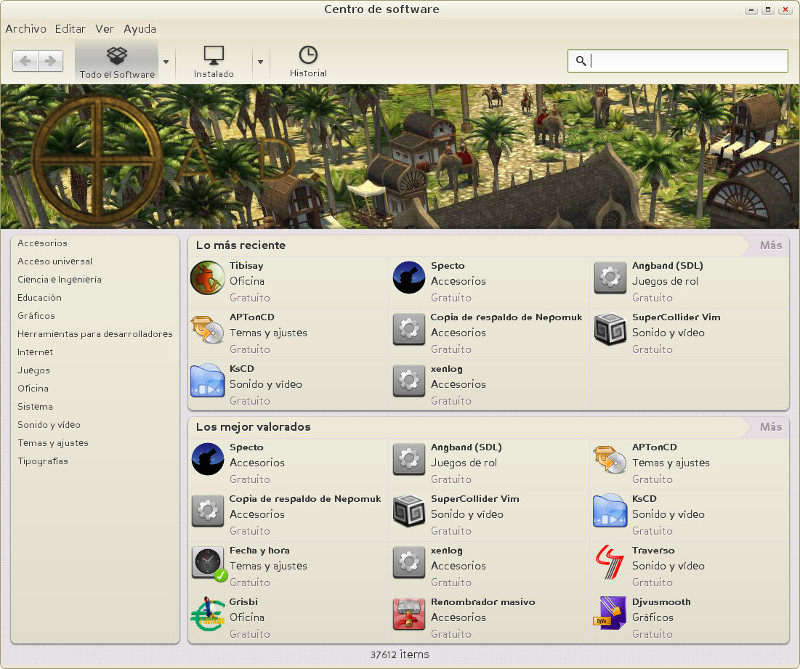Select the Renombrador masivo icon
The width and height of the screenshot is (800, 669).
point(409,614)
